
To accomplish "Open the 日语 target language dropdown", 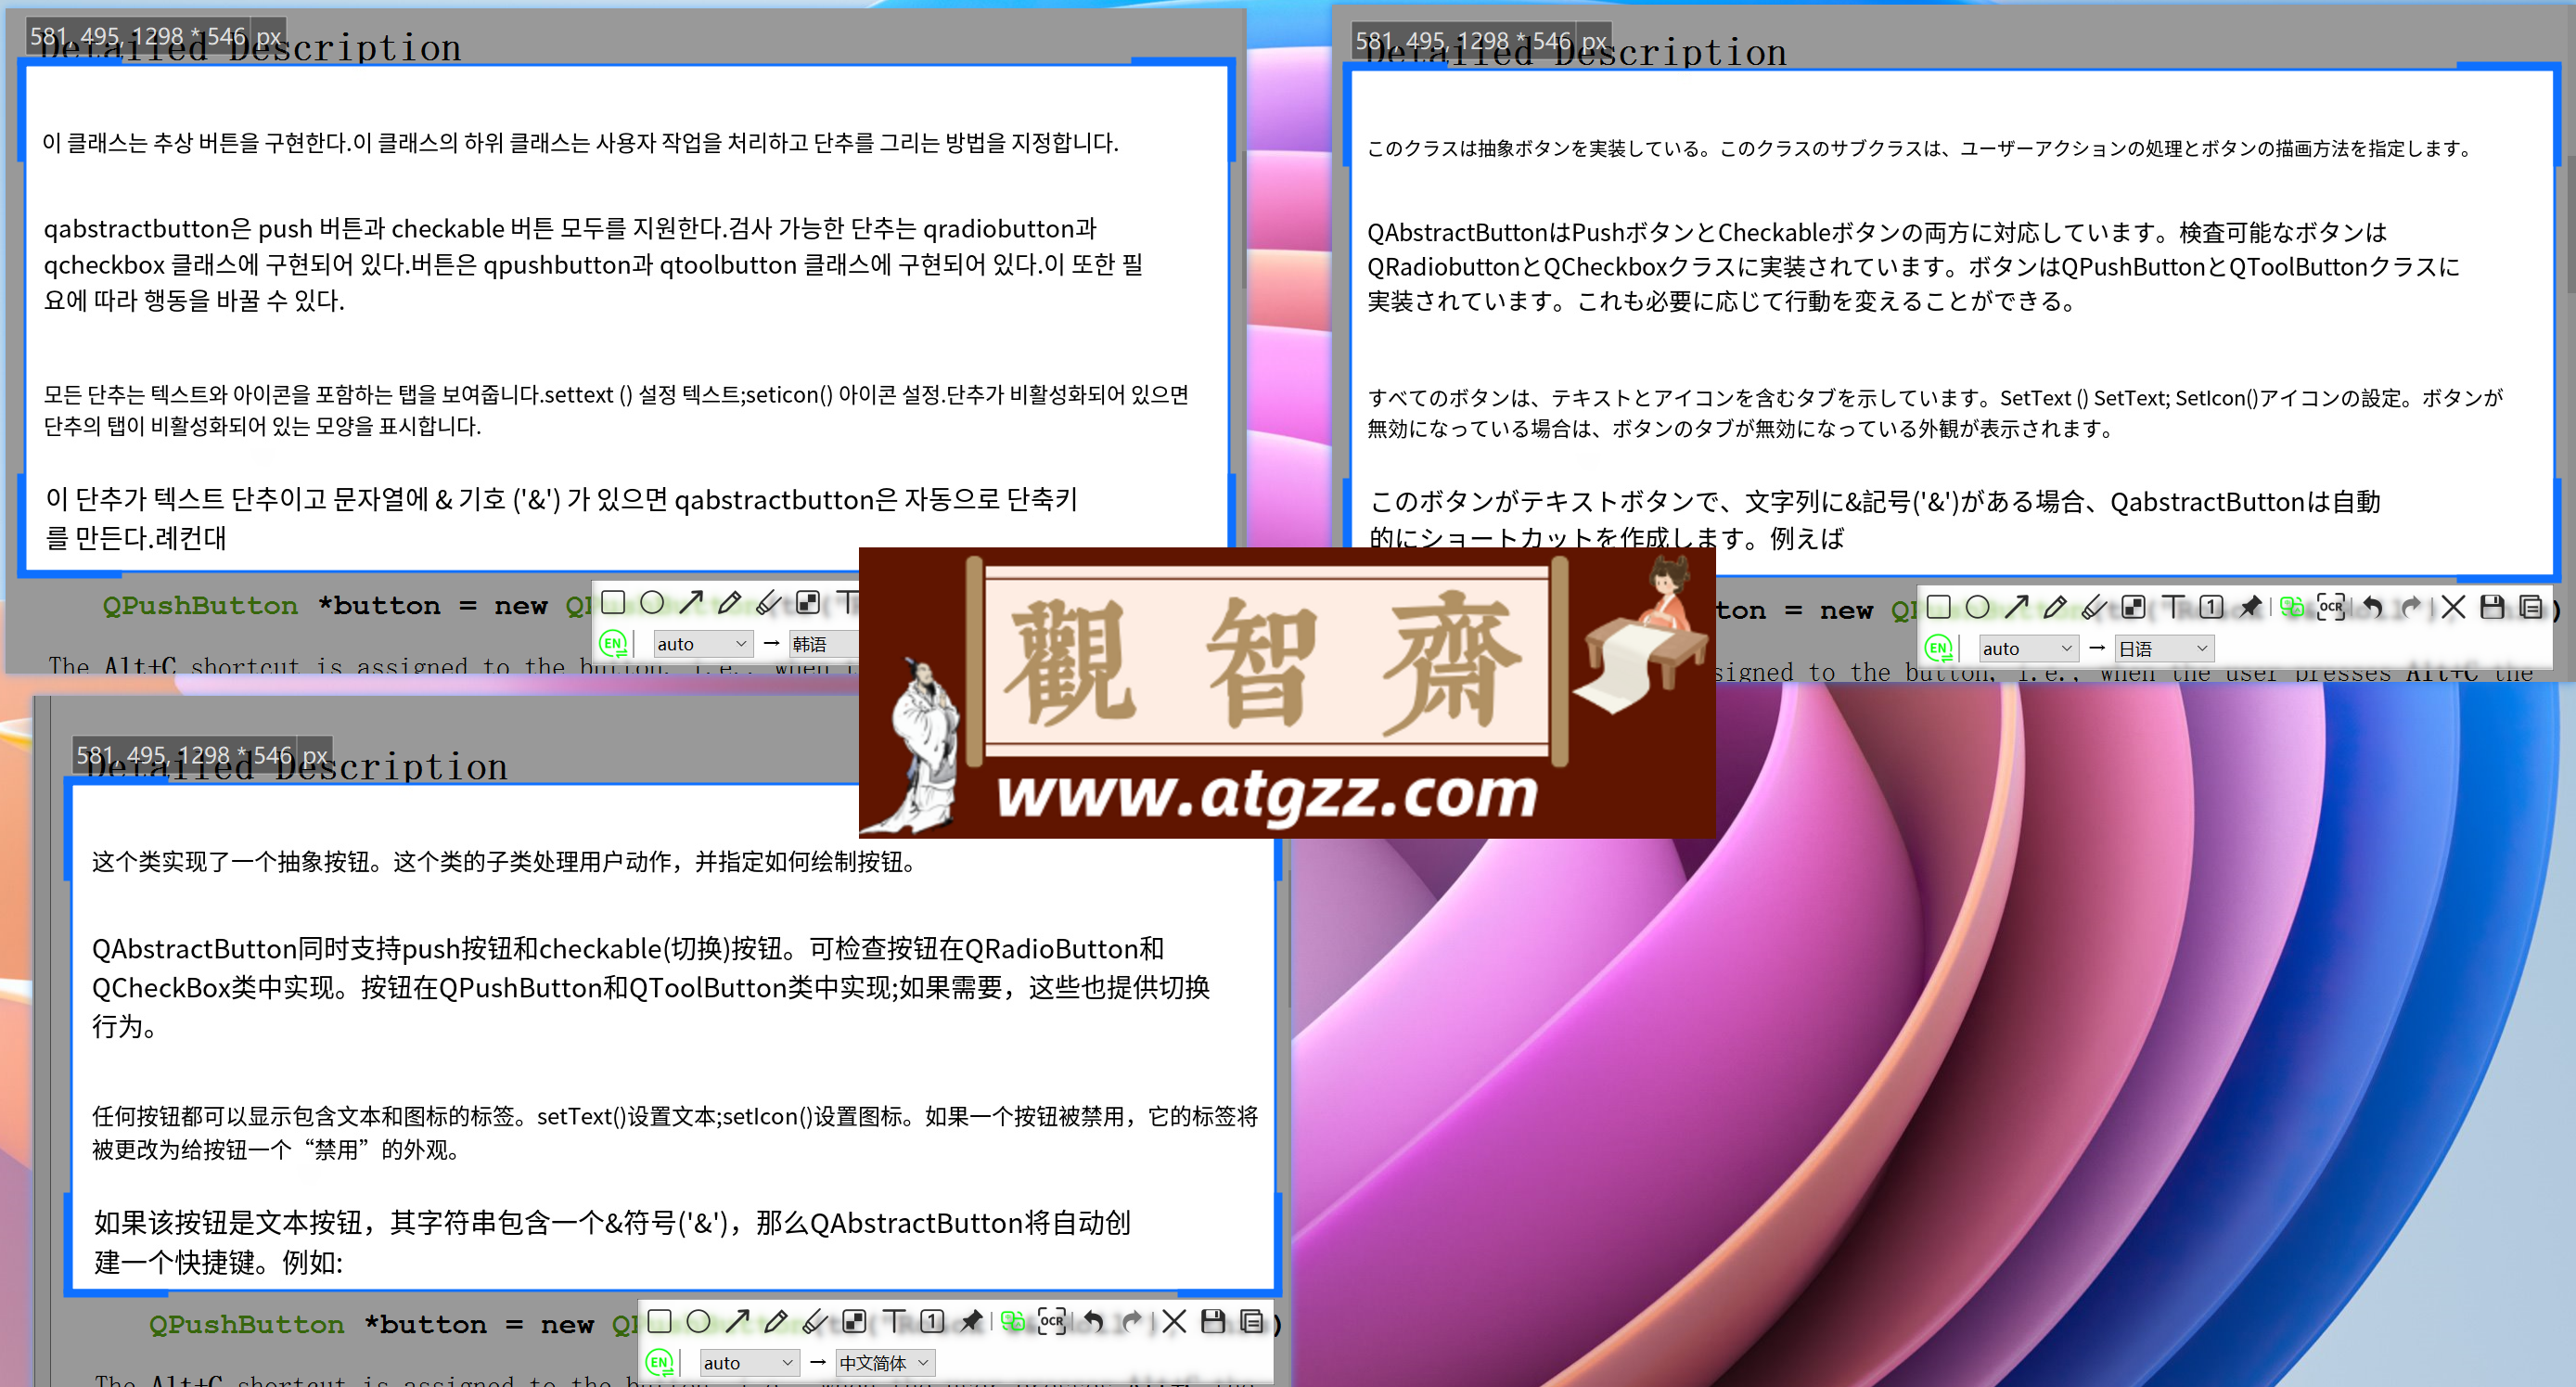I will click(x=2164, y=648).
